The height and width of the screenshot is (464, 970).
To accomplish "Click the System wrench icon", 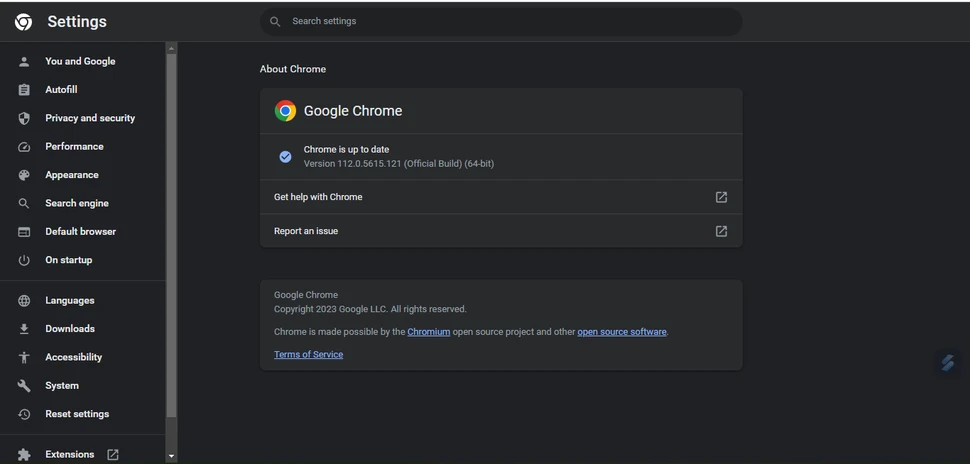I will coord(24,386).
